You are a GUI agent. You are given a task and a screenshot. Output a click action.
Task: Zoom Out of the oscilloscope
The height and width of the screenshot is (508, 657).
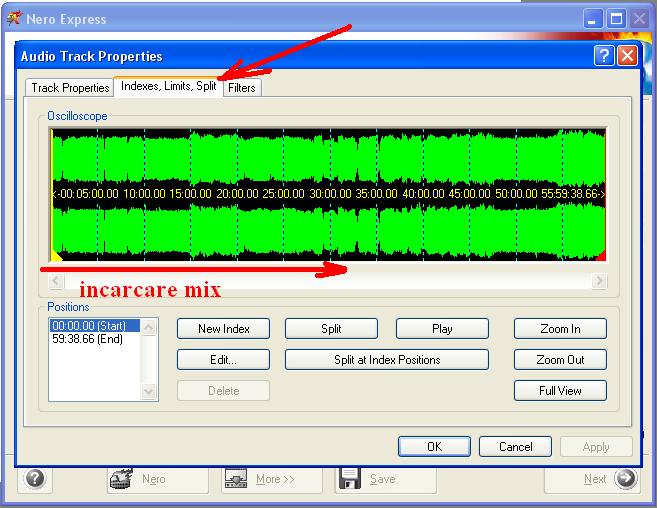coord(560,360)
